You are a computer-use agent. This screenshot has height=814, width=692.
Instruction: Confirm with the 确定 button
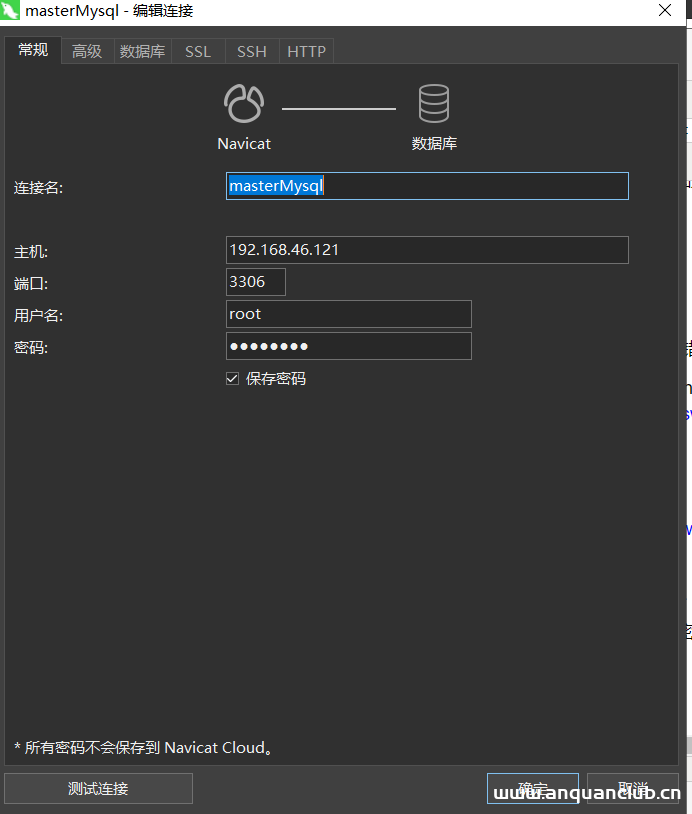pos(533,789)
